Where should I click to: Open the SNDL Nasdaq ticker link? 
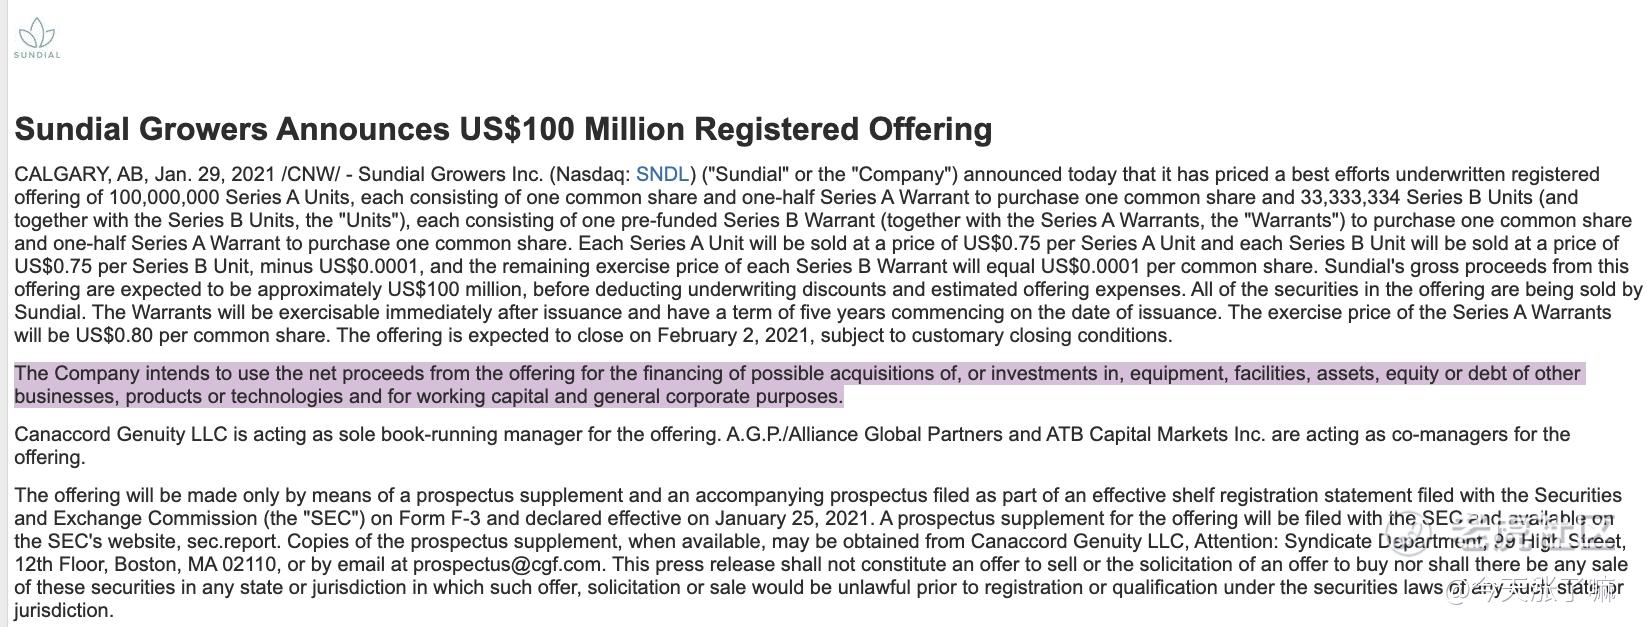(x=662, y=174)
